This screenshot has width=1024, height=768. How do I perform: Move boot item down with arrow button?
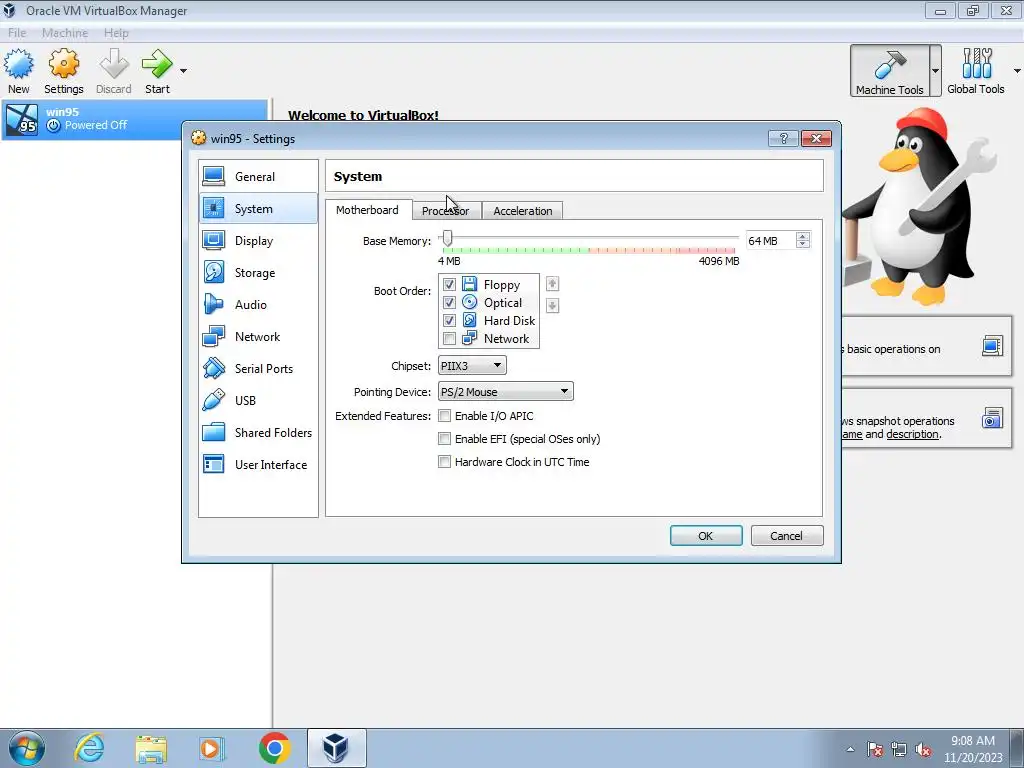552,306
